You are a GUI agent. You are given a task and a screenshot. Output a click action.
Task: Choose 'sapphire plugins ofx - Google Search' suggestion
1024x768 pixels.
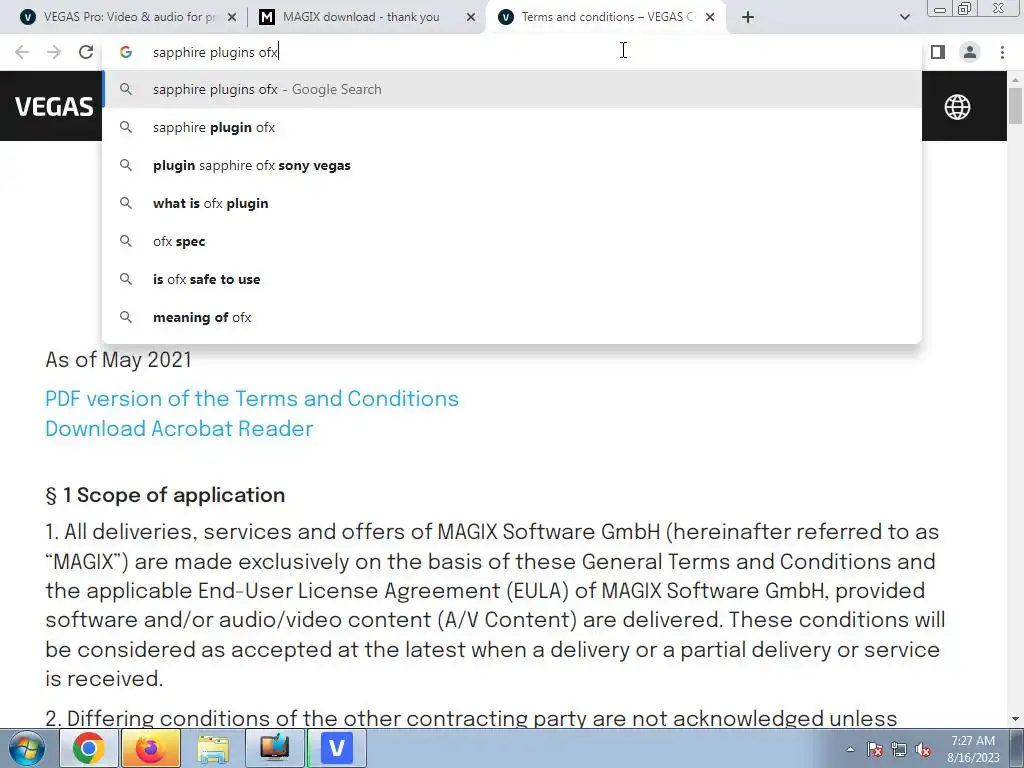pos(512,89)
